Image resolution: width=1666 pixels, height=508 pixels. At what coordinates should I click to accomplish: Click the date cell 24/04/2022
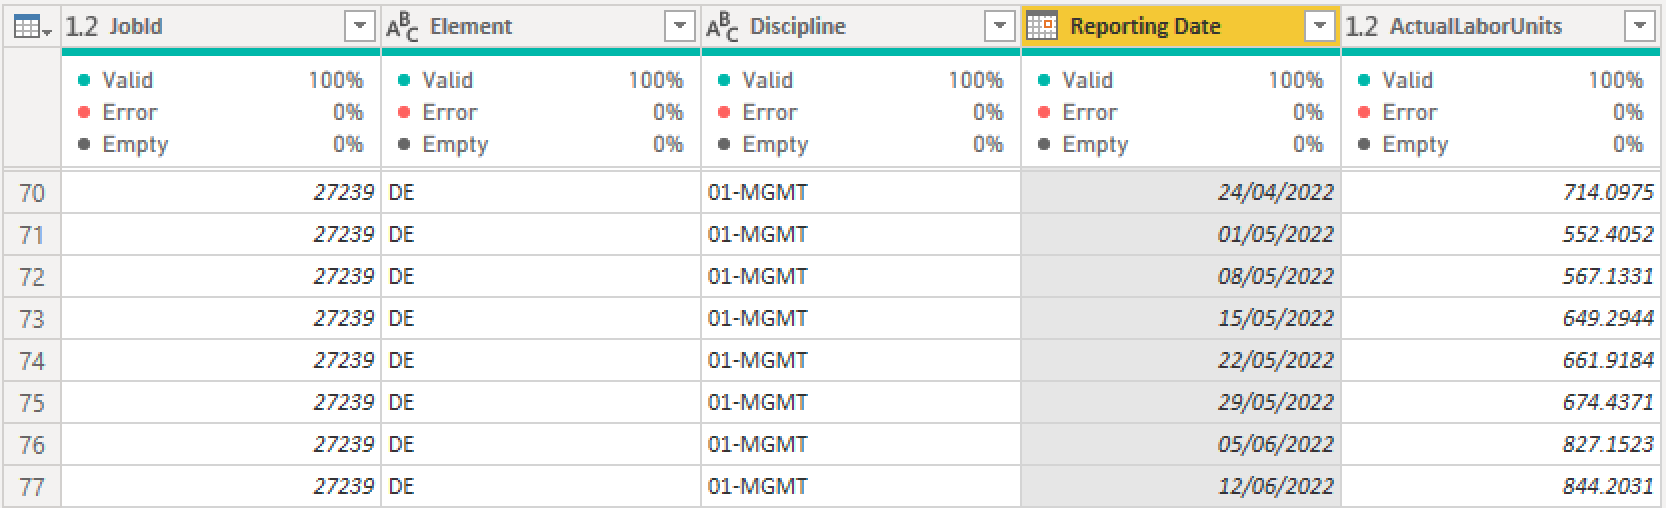1181,192
